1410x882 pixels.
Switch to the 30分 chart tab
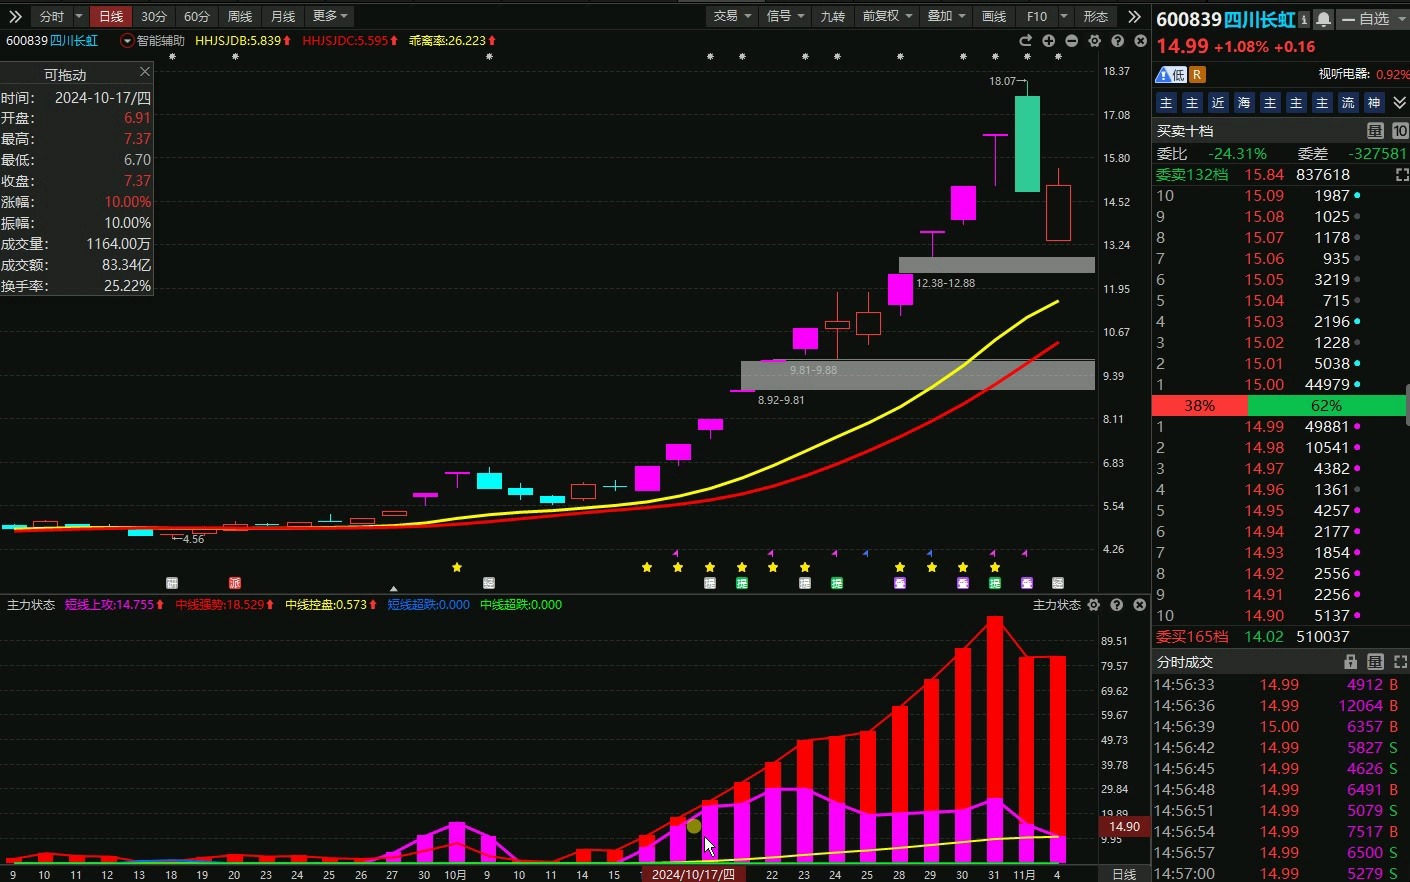pos(154,16)
